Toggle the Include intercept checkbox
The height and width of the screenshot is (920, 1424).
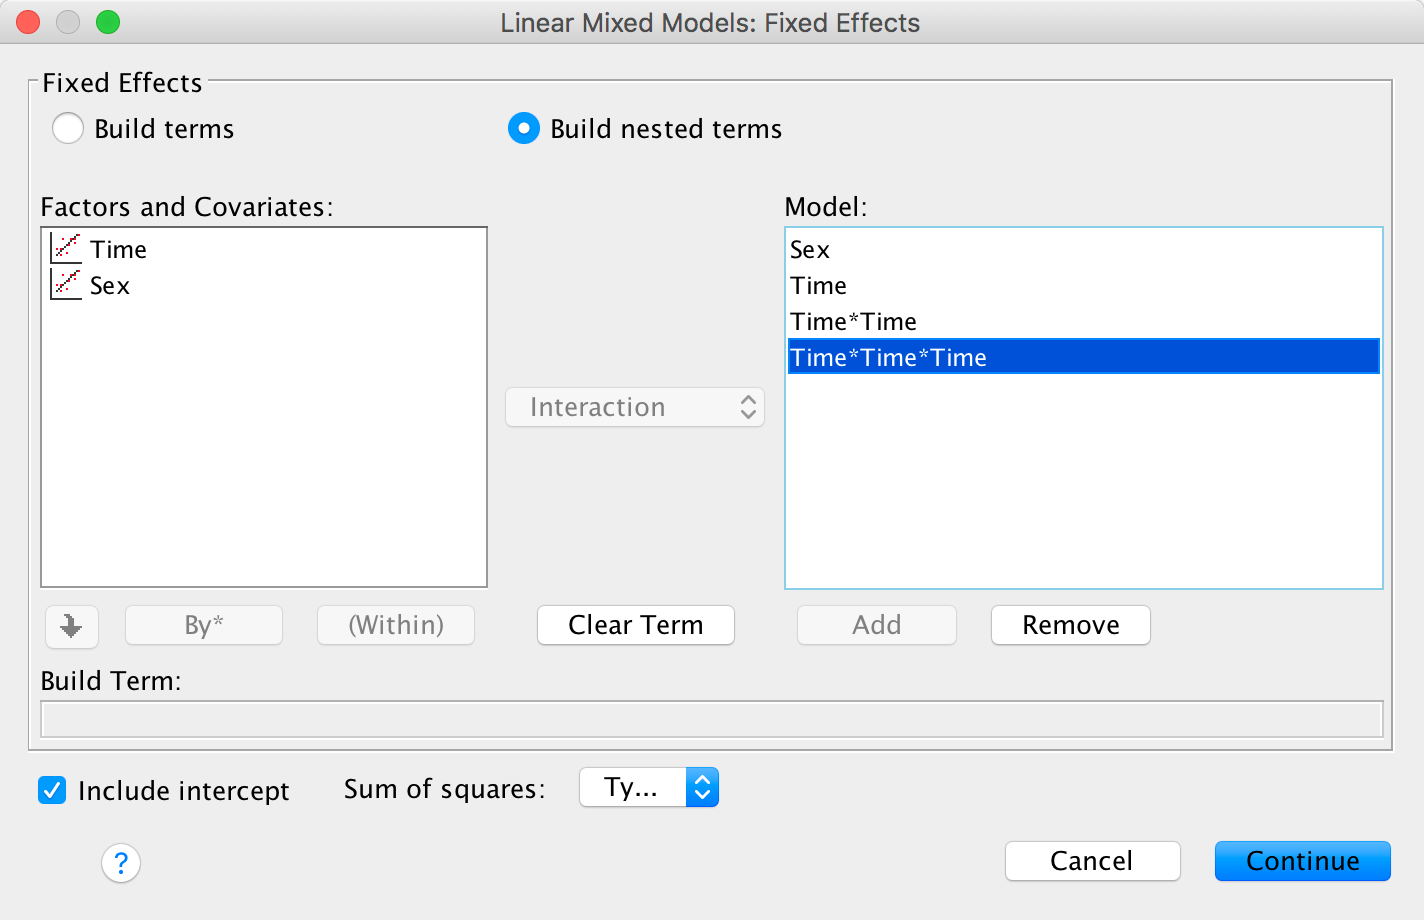pos(52,790)
